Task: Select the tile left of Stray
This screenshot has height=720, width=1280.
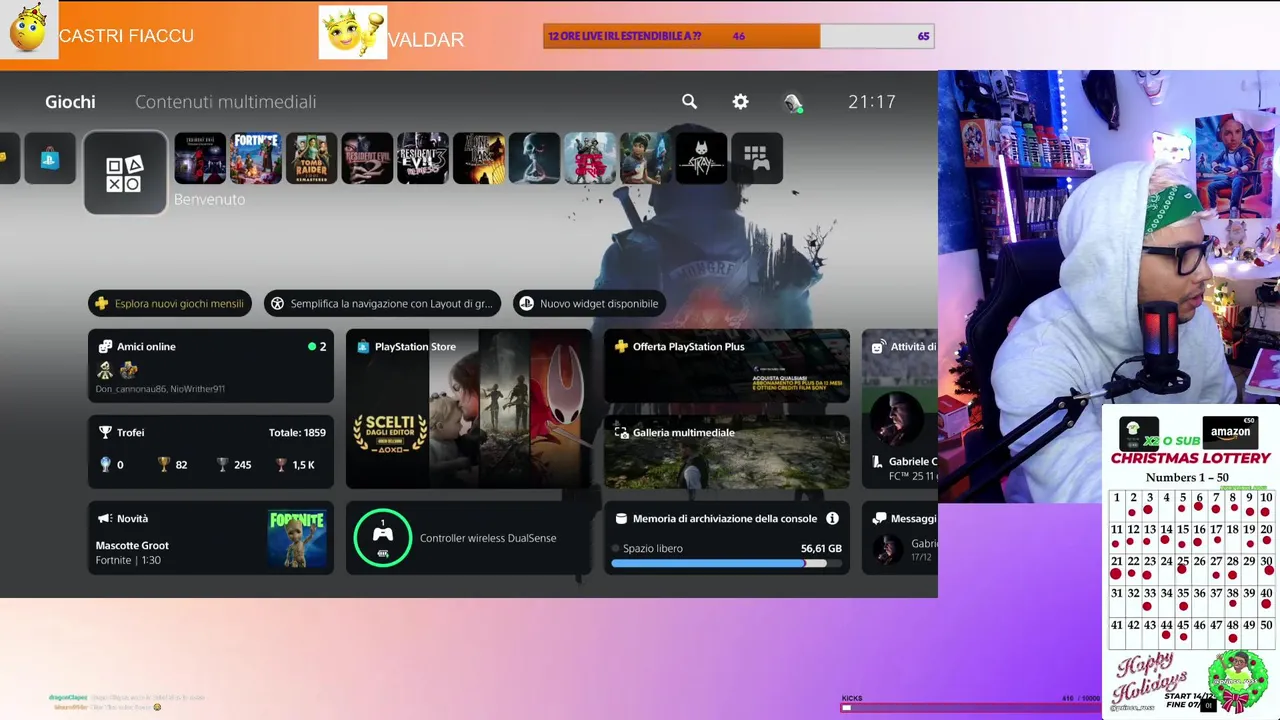Action: (x=646, y=159)
